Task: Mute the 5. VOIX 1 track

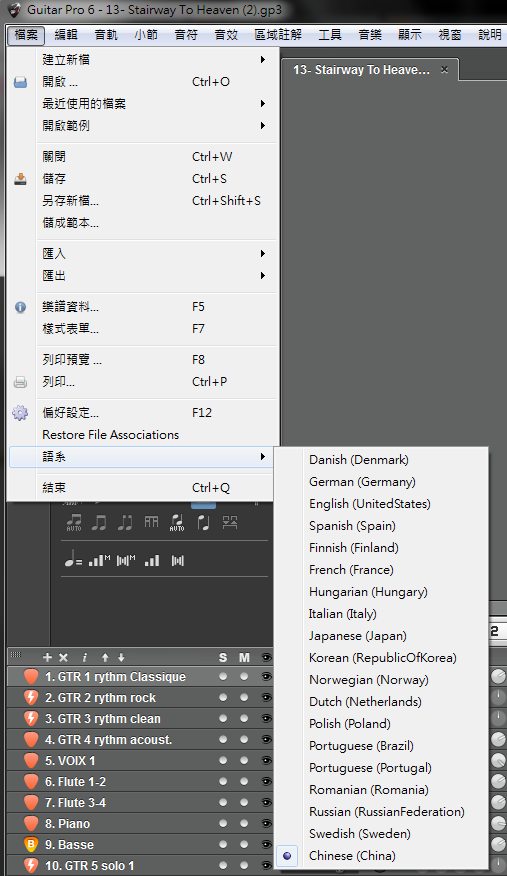Action: [244, 760]
